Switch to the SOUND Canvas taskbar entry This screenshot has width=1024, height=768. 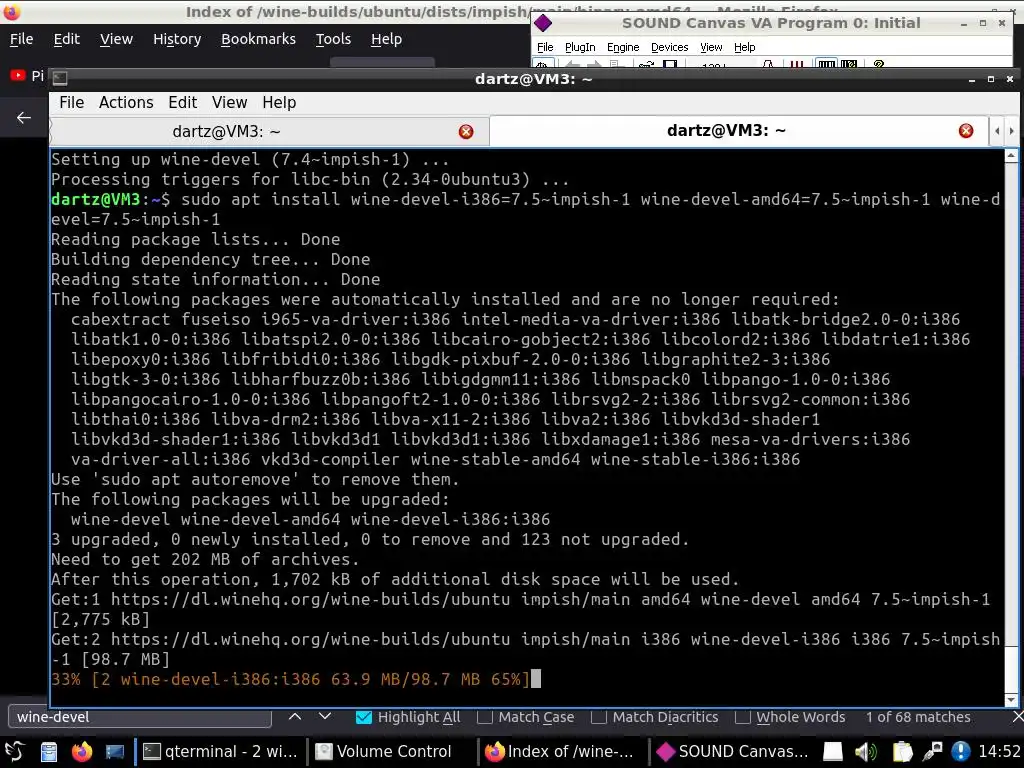tap(733, 752)
